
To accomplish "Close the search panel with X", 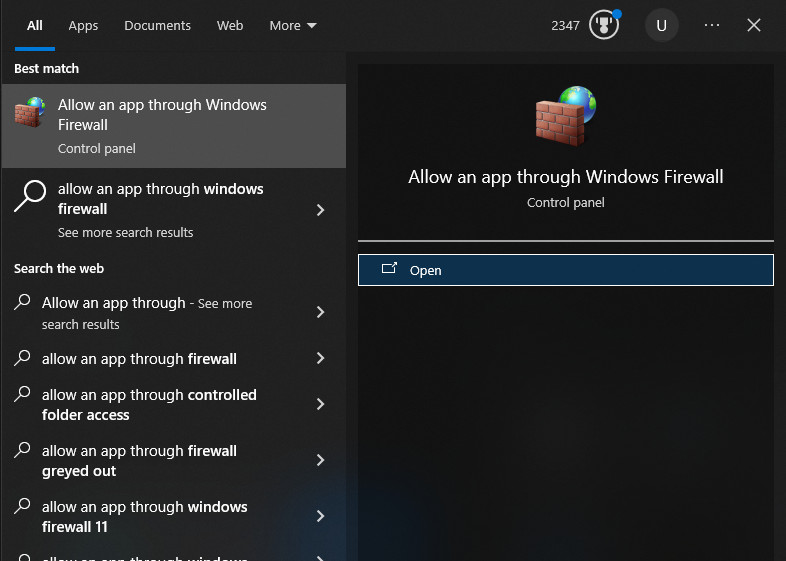I will [754, 25].
